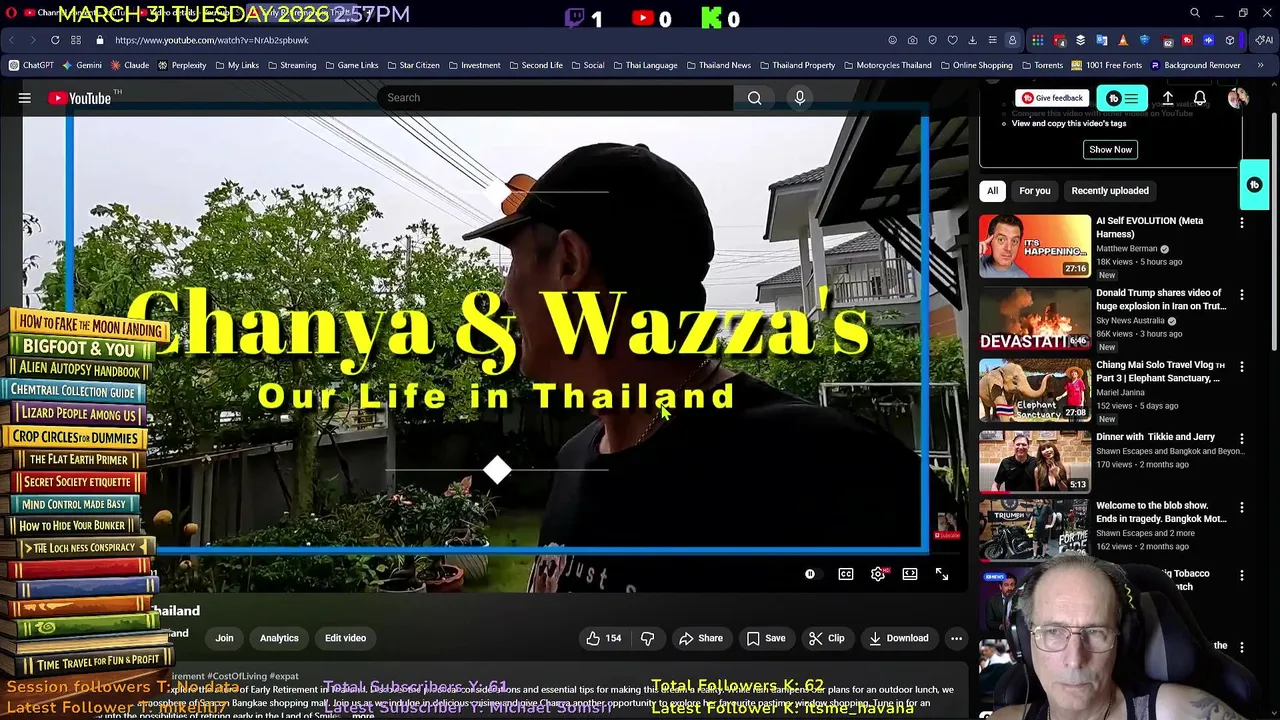Screen dimensions: 1280x720
Task: Open the Background Remover bookmark
Action: pyautogui.click(x=1196, y=65)
